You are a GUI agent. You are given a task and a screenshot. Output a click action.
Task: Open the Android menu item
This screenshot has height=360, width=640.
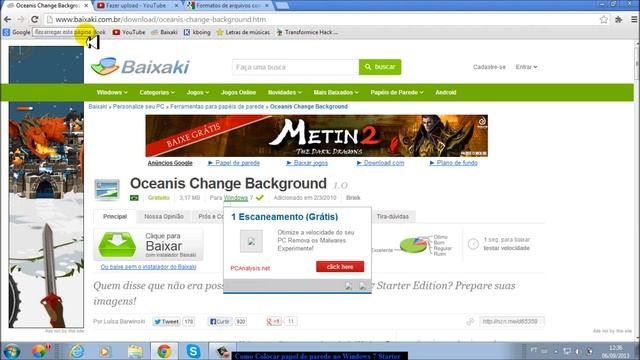tap(446, 93)
